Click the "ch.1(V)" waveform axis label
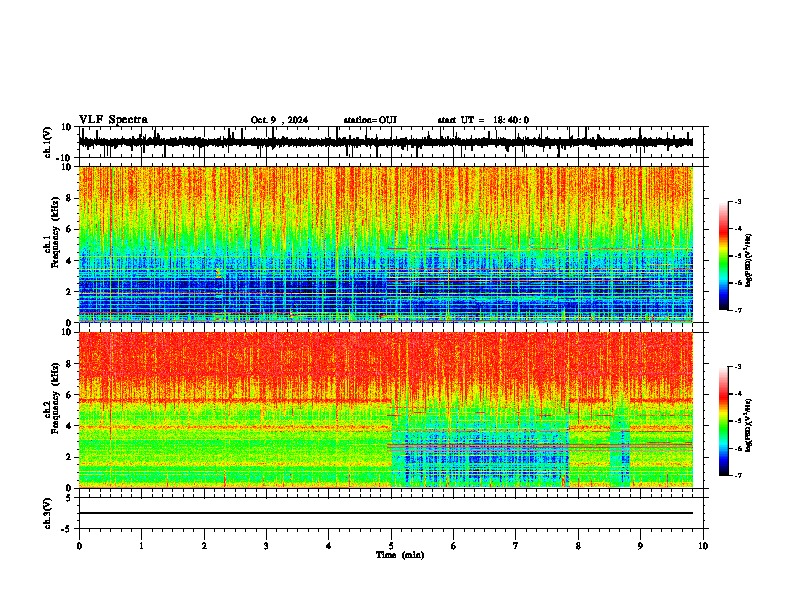 pyautogui.click(x=48, y=142)
